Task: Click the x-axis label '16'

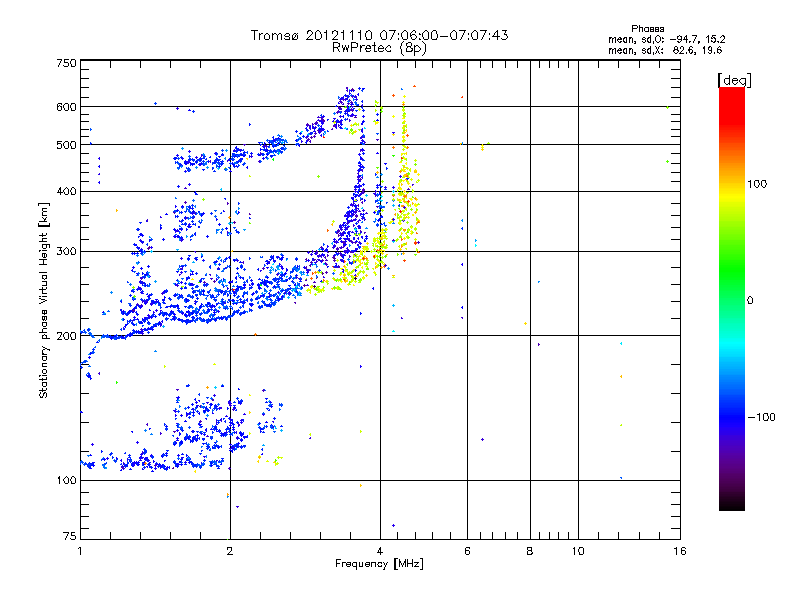Action: (680, 551)
